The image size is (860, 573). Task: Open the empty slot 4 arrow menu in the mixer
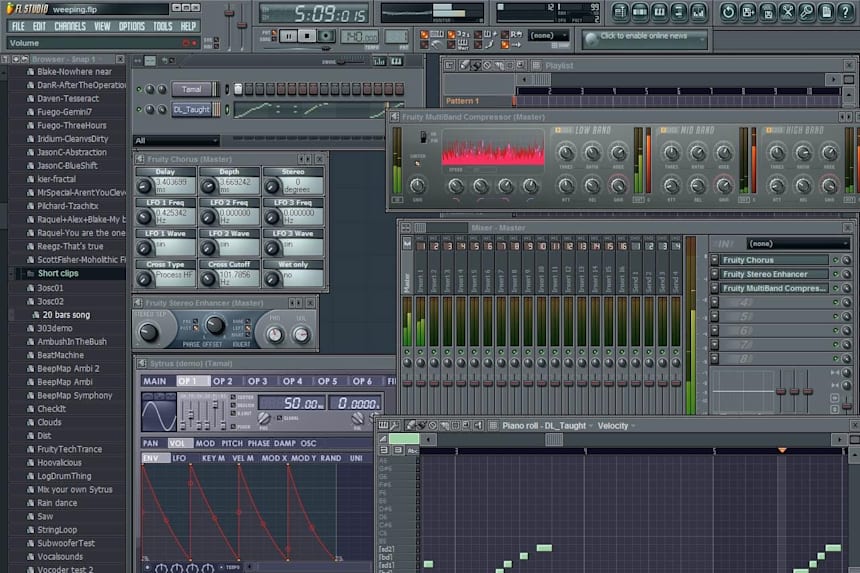714,302
